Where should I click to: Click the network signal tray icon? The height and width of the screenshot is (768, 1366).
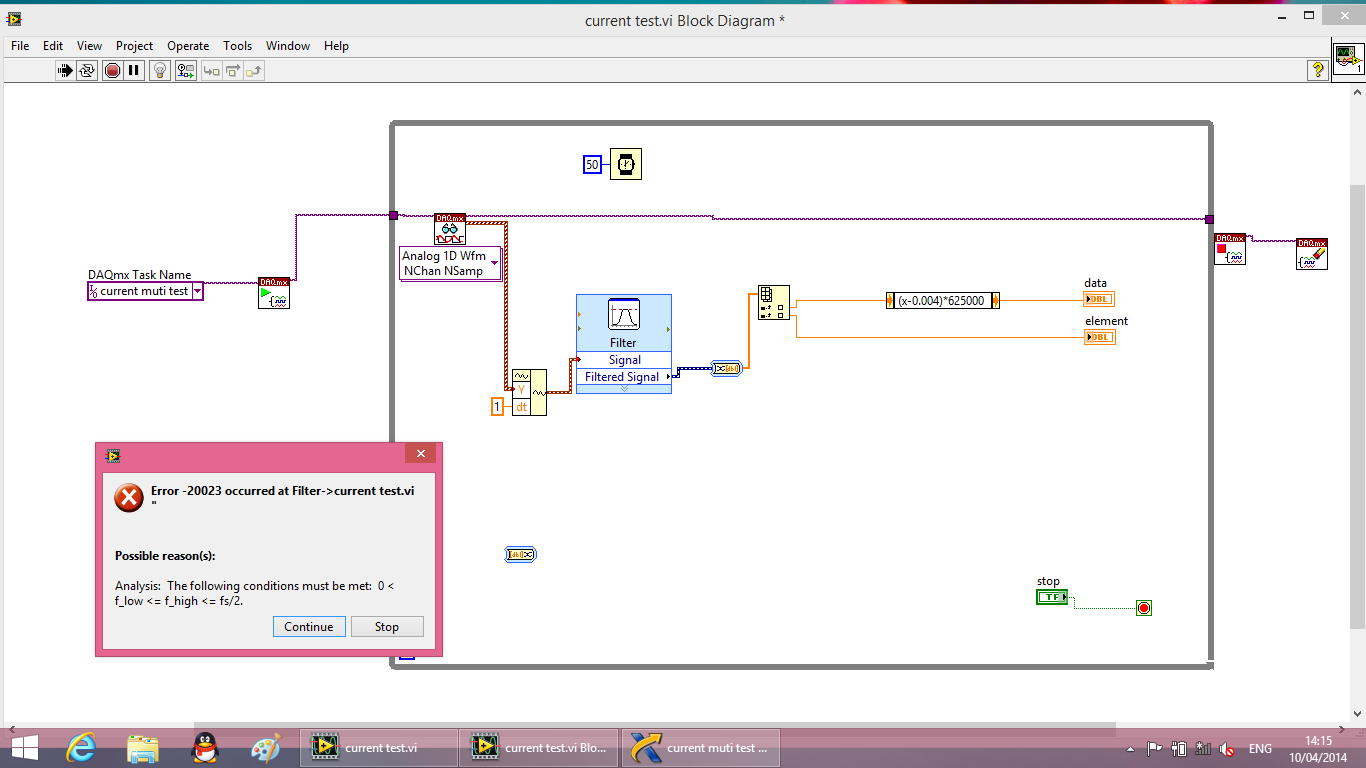tap(1203, 749)
